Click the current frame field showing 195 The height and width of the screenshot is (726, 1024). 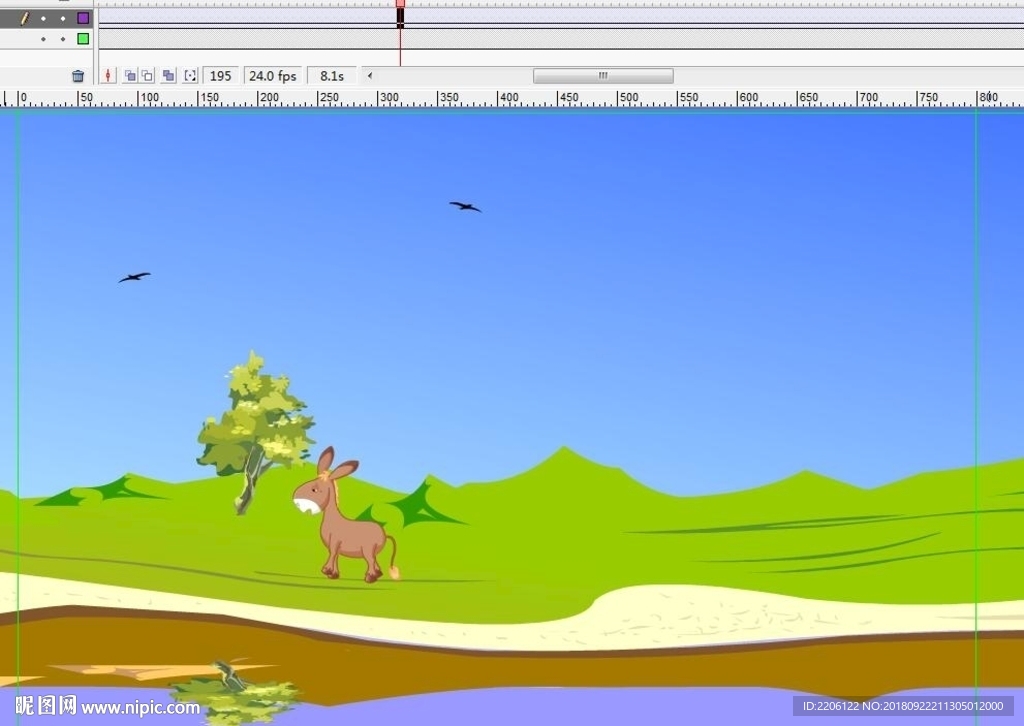[x=221, y=76]
